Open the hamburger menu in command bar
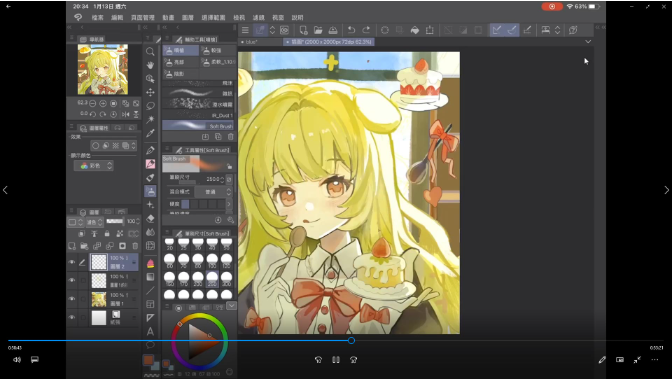The width and height of the screenshot is (672, 379). tap(245, 30)
